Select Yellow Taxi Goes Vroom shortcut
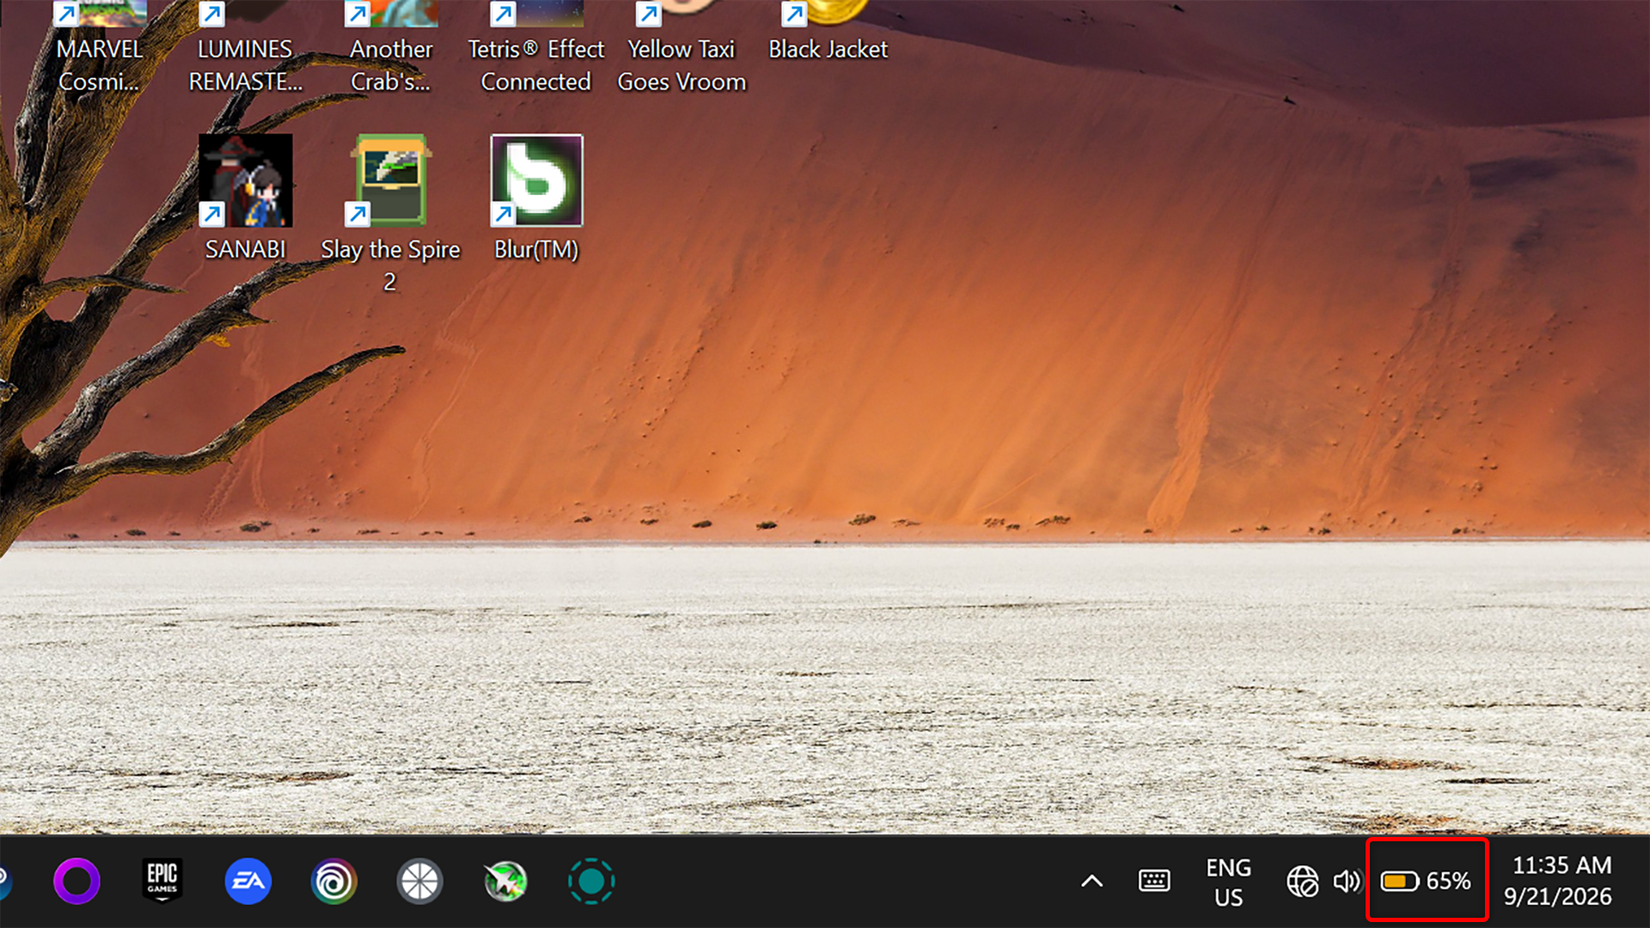 [681, 48]
